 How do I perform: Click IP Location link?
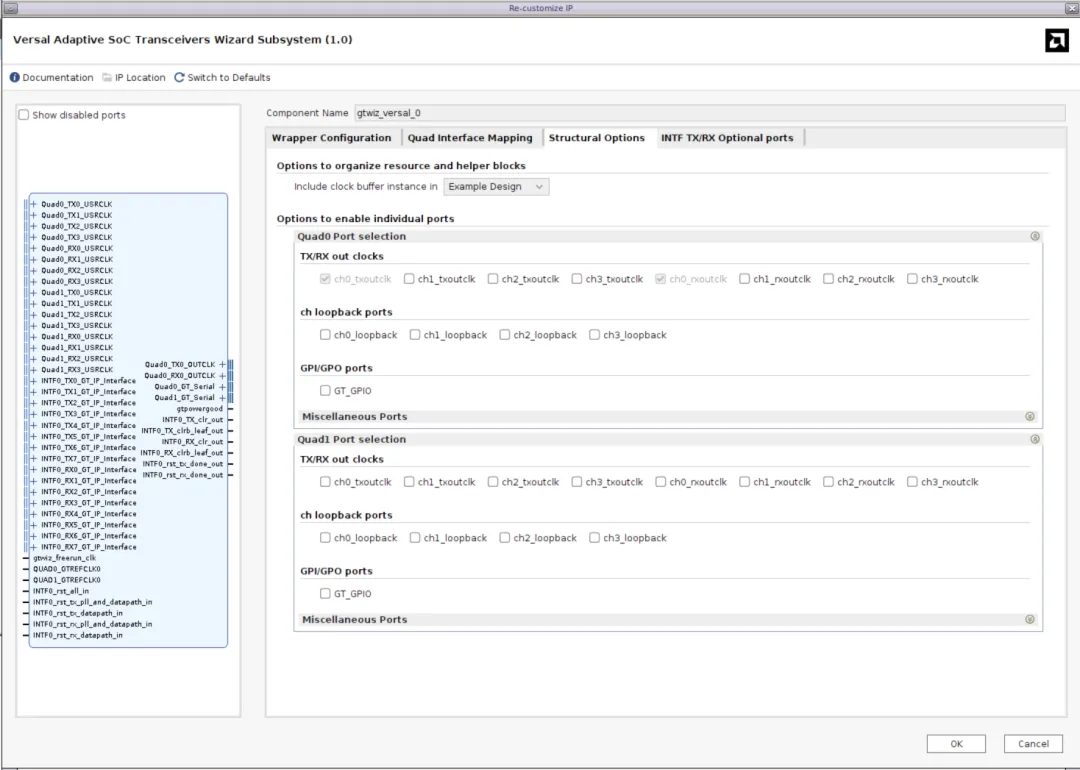tap(141, 78)
